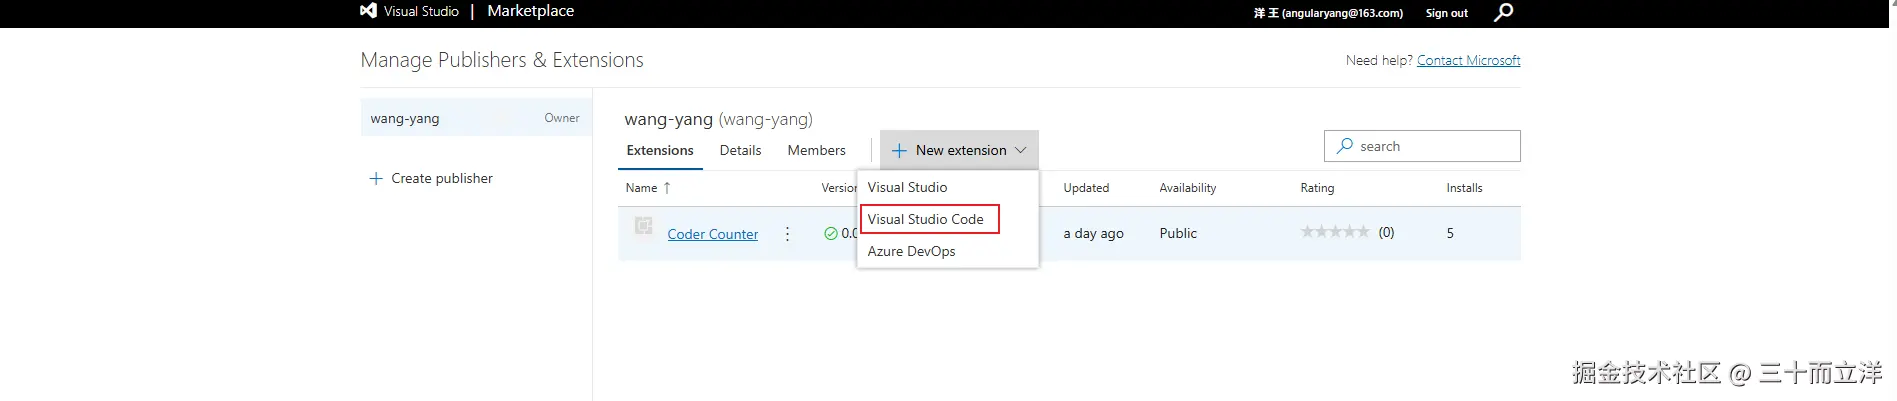Click the green validation check icon
This screenshot has height=401, width=1897.
[x=830, y=233]
